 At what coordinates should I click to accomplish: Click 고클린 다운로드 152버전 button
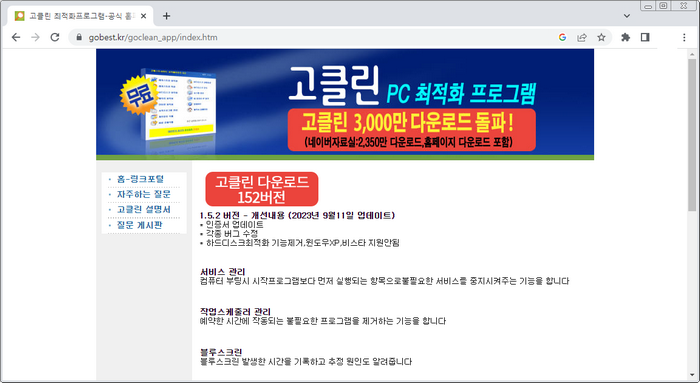click(262, 189)
